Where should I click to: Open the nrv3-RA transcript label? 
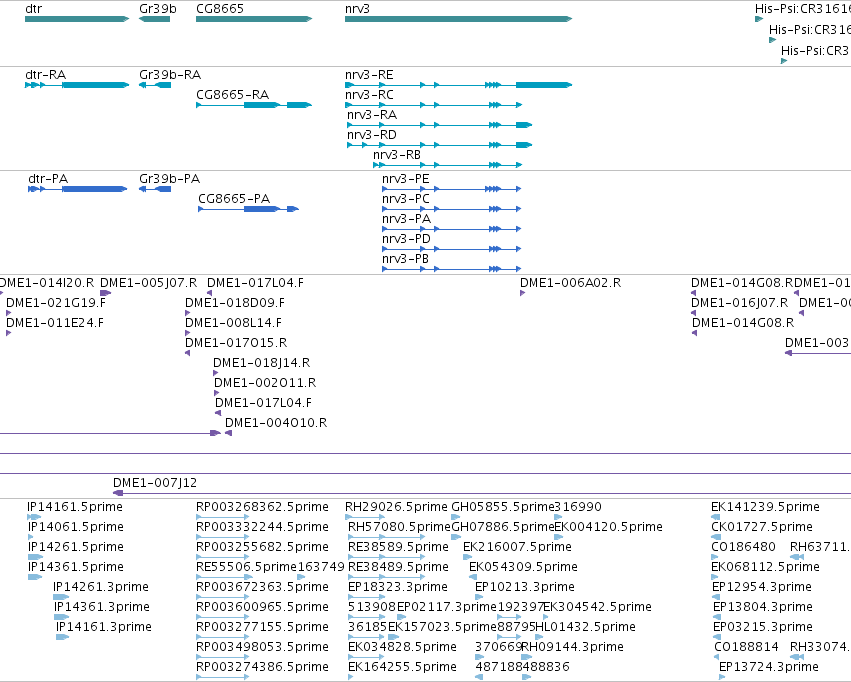(372, 114)
